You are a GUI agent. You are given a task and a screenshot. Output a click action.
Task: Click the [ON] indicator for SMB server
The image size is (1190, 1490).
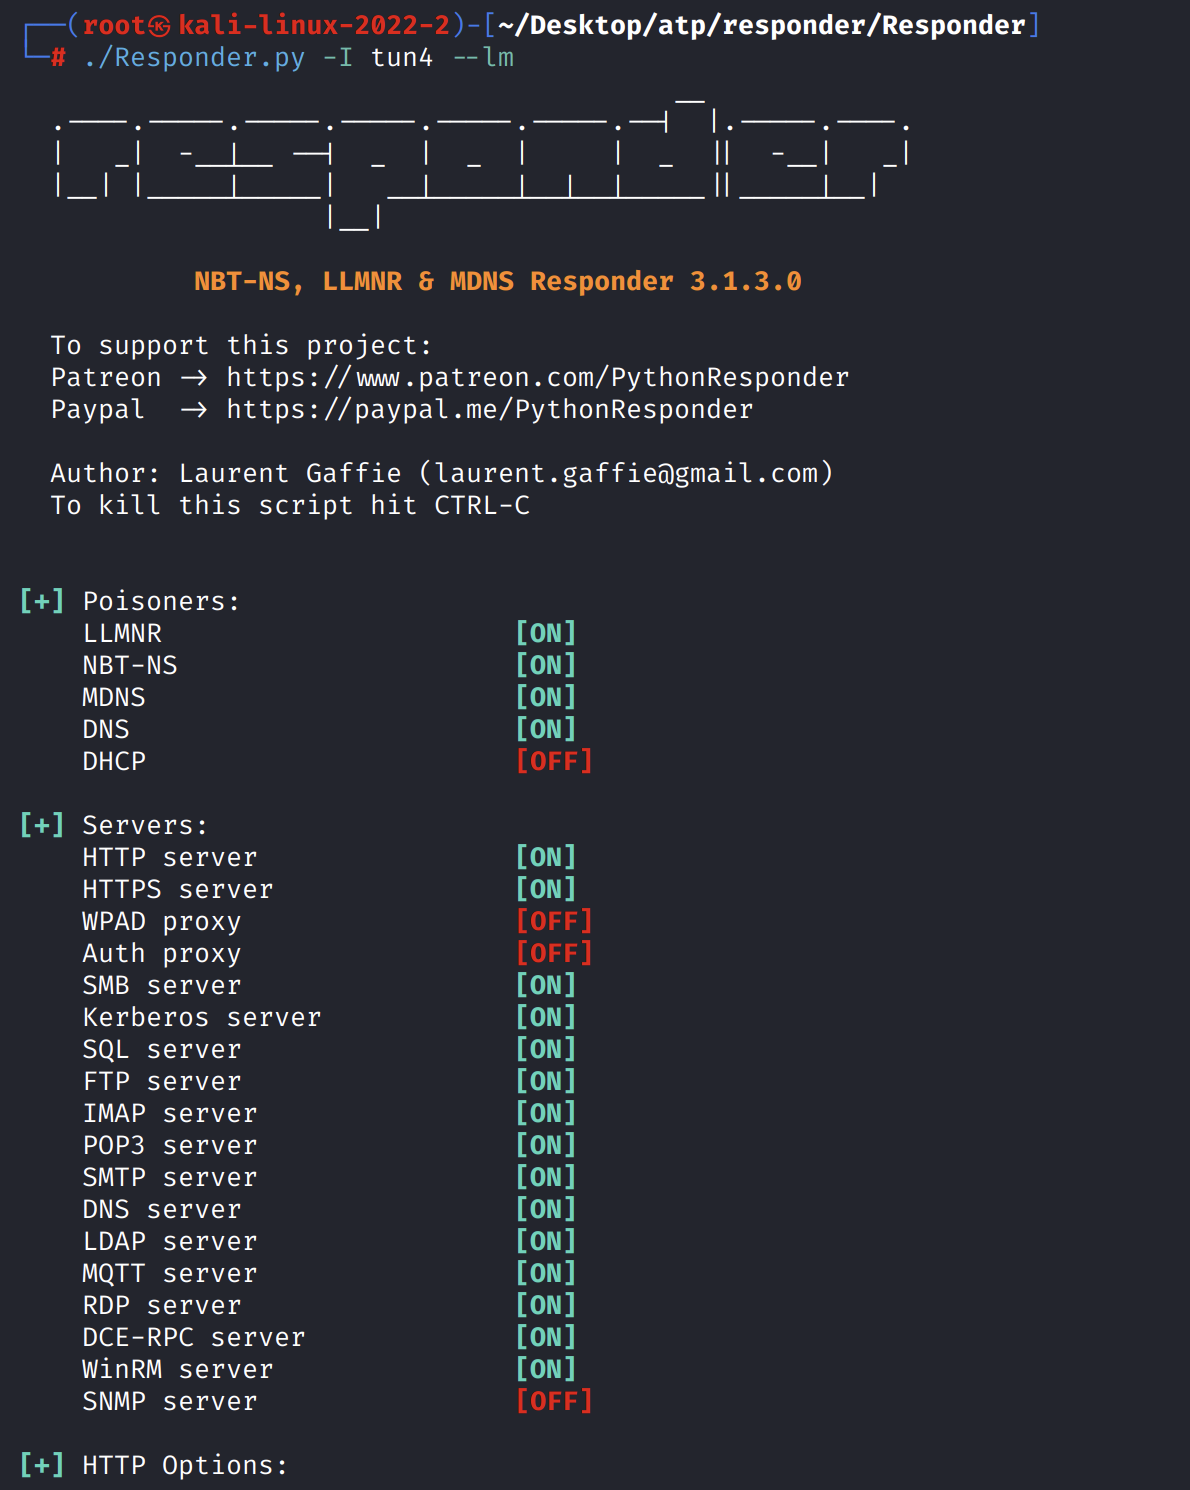click(546, 986)
